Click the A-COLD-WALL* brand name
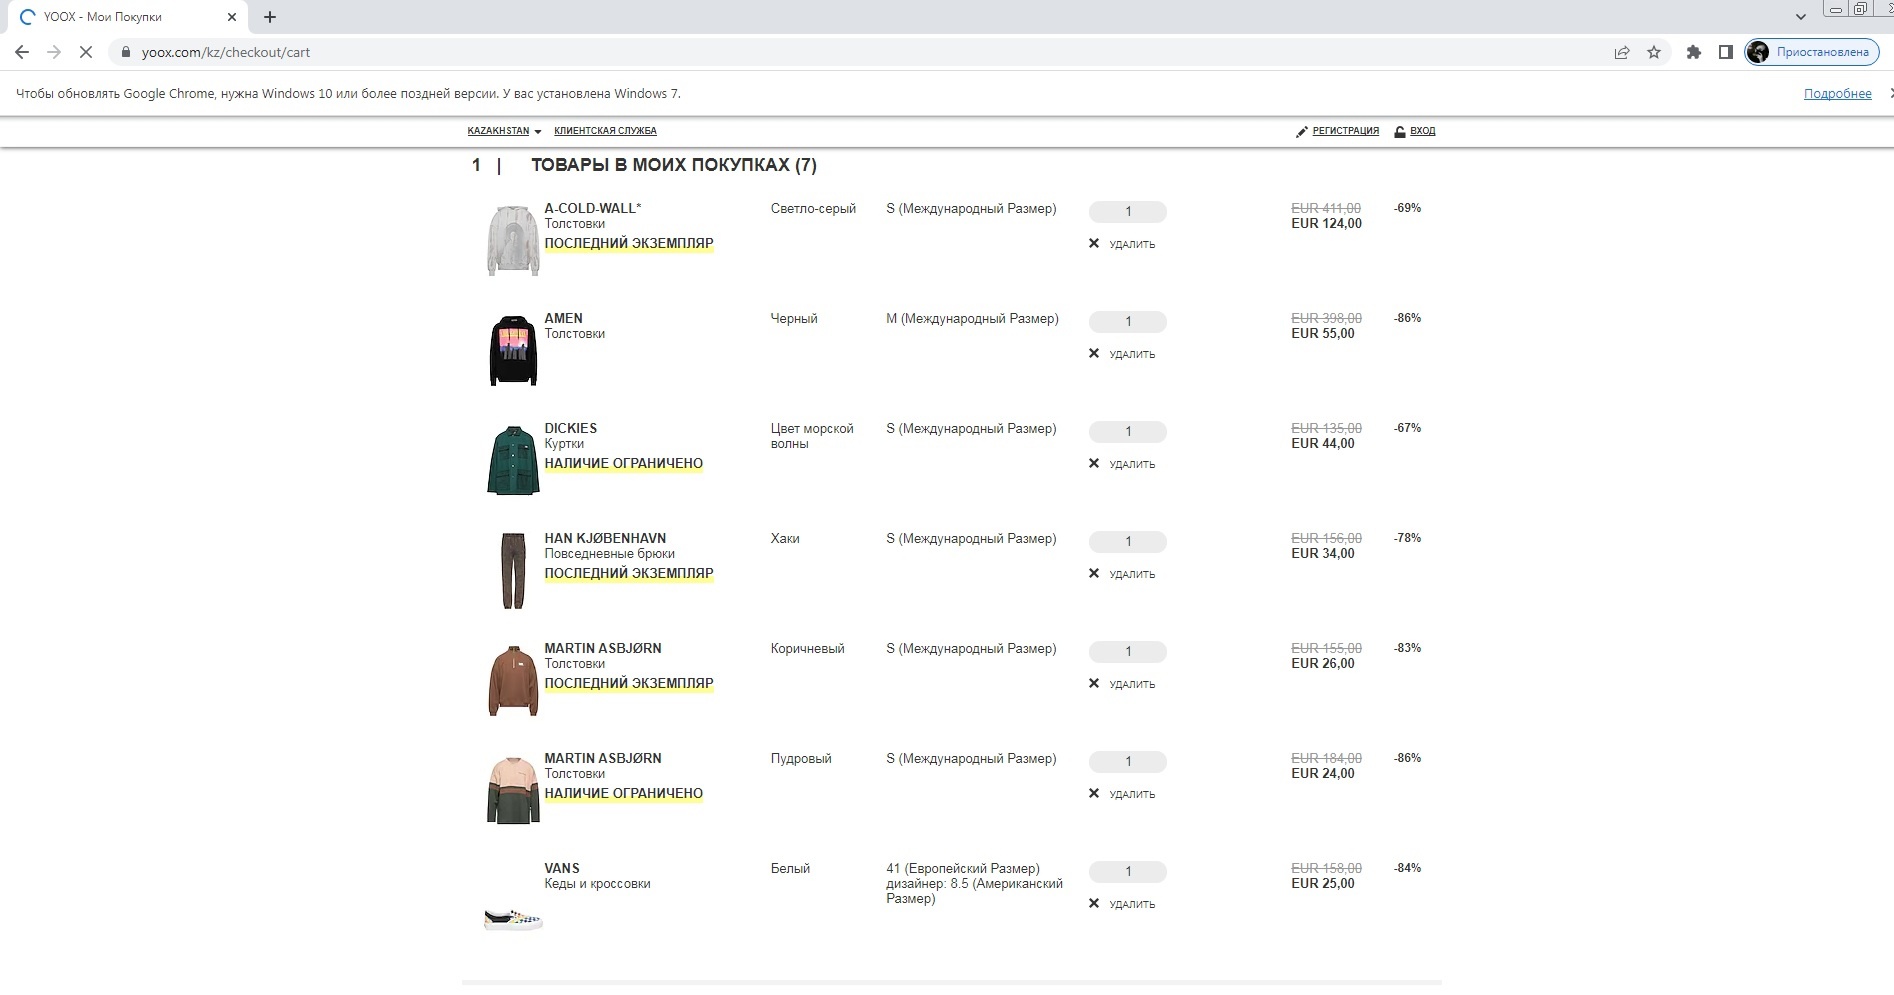 click(x=593, y=208)
